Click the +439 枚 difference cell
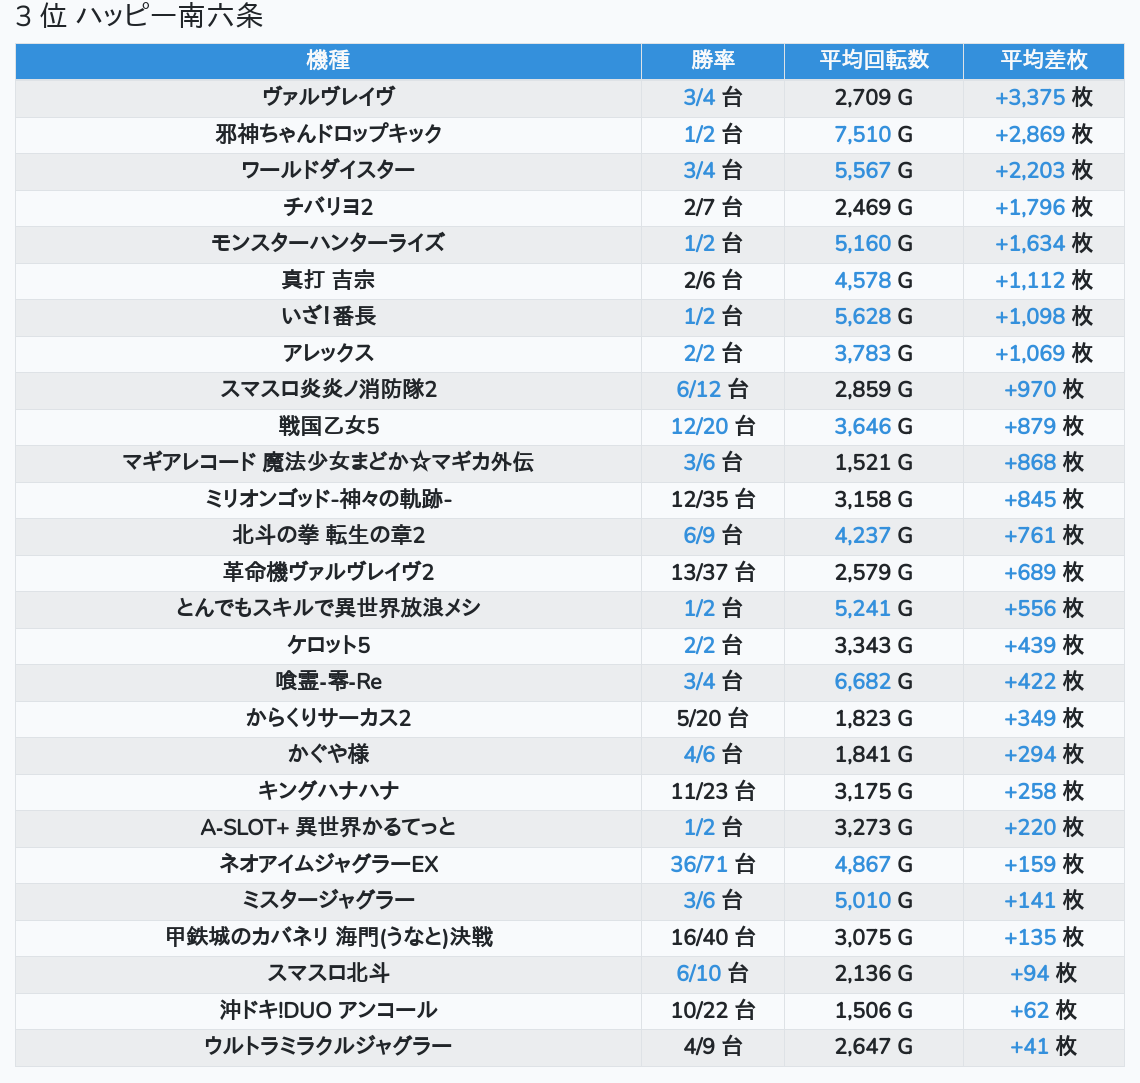 click(x=1043, y=645)
